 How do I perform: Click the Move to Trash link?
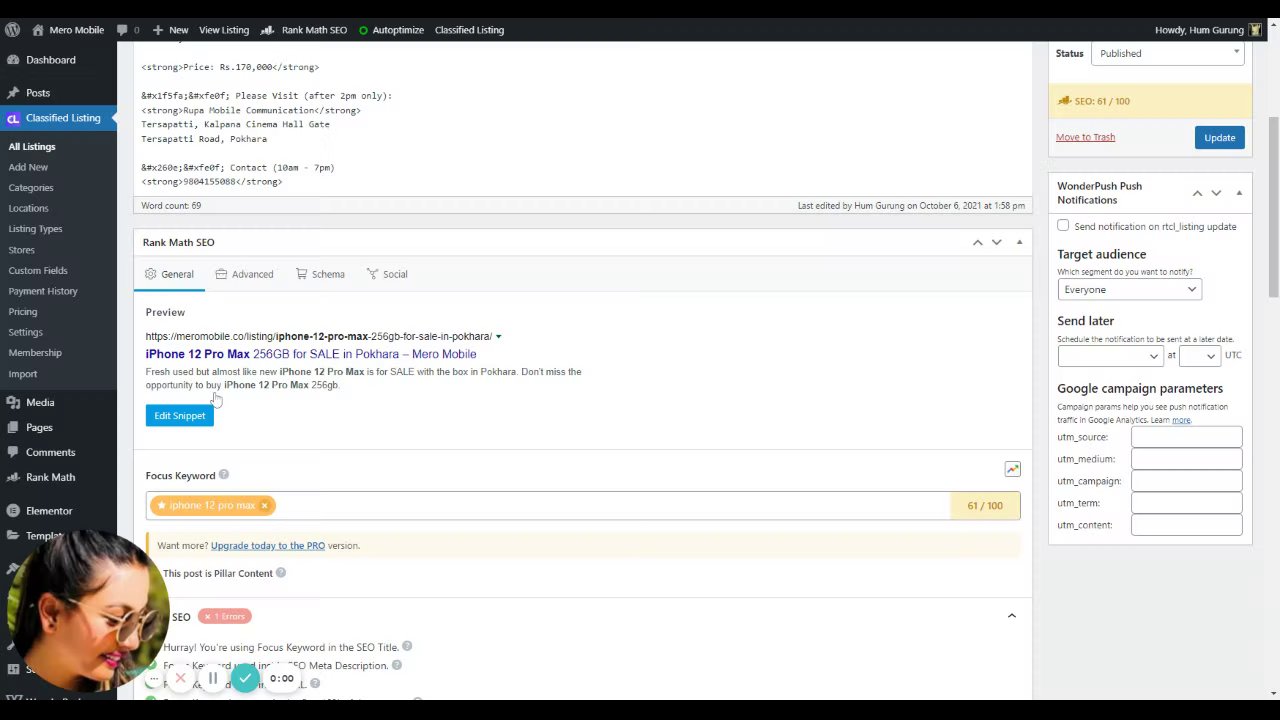1085,137
